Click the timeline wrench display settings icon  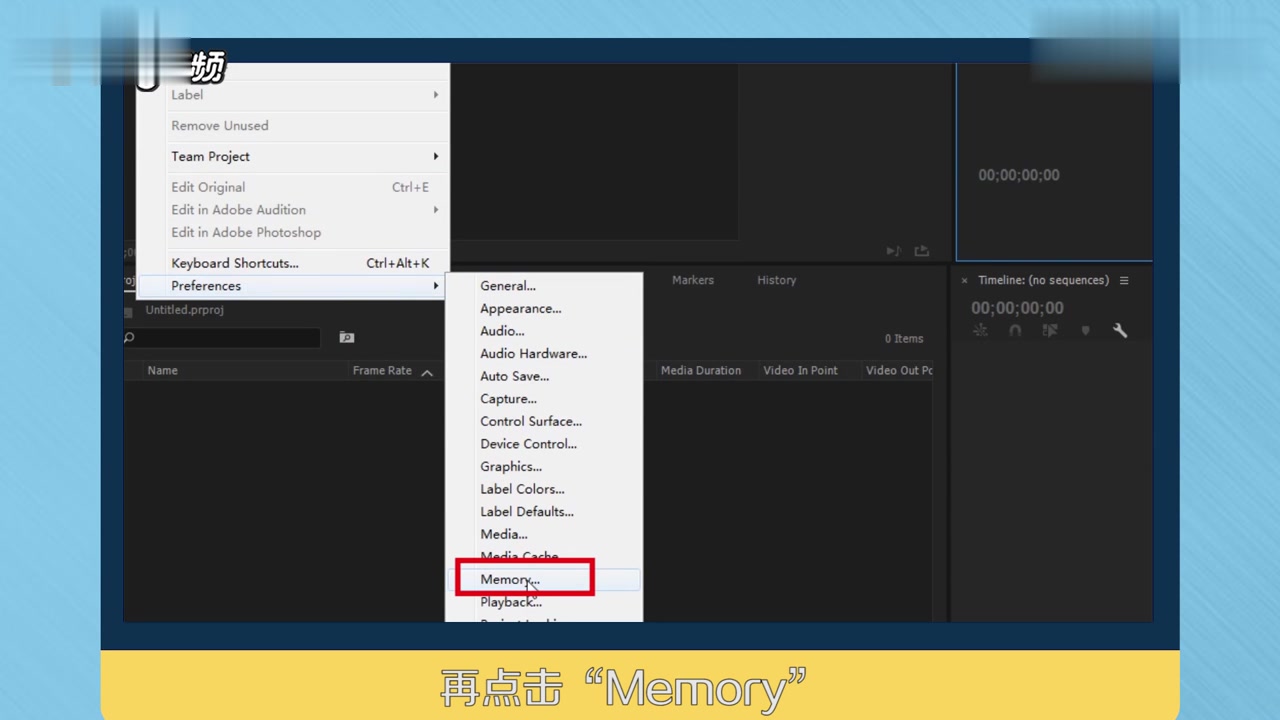click(1120, 330)
